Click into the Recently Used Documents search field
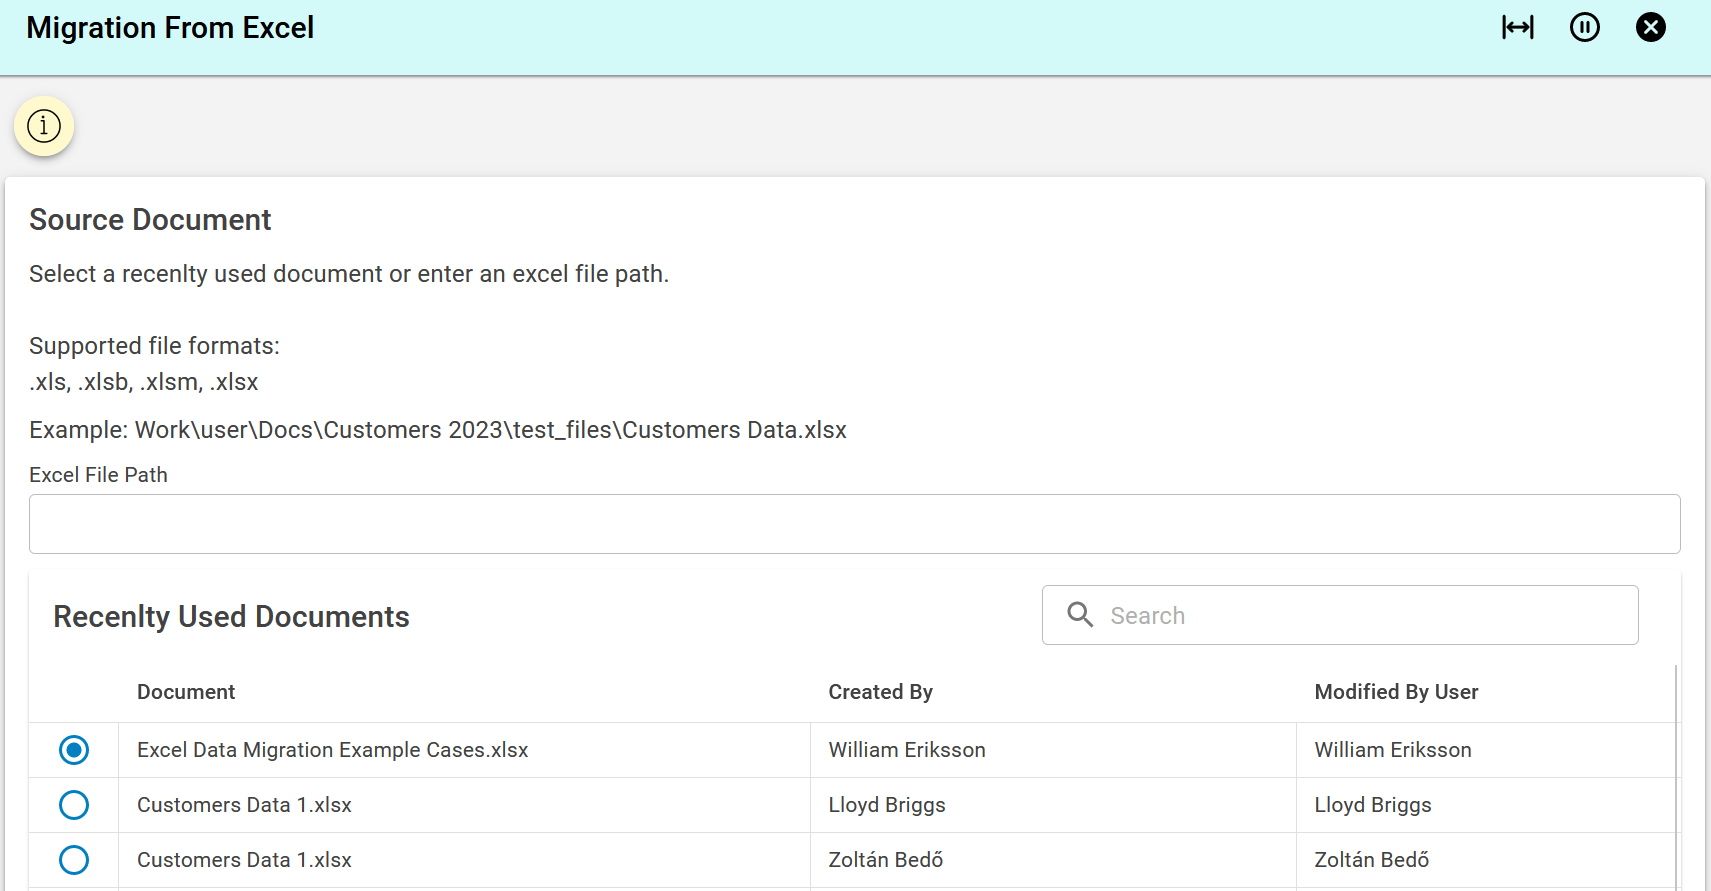 [x=1360, y=615]
